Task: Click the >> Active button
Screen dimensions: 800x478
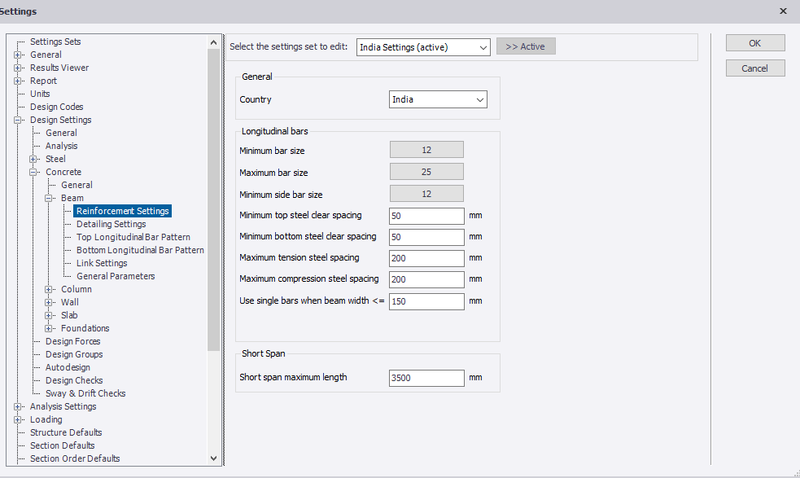Action: click(x=526, y=46)
